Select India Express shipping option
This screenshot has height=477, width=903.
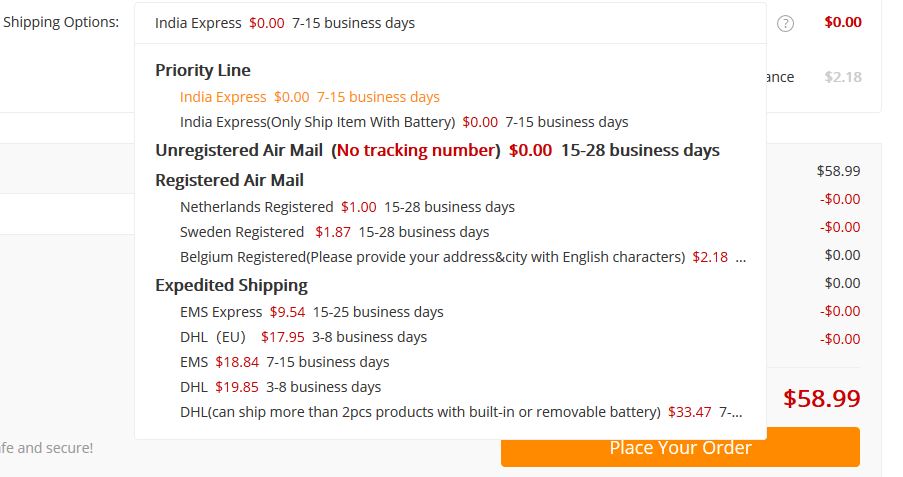tap(310, 97)
